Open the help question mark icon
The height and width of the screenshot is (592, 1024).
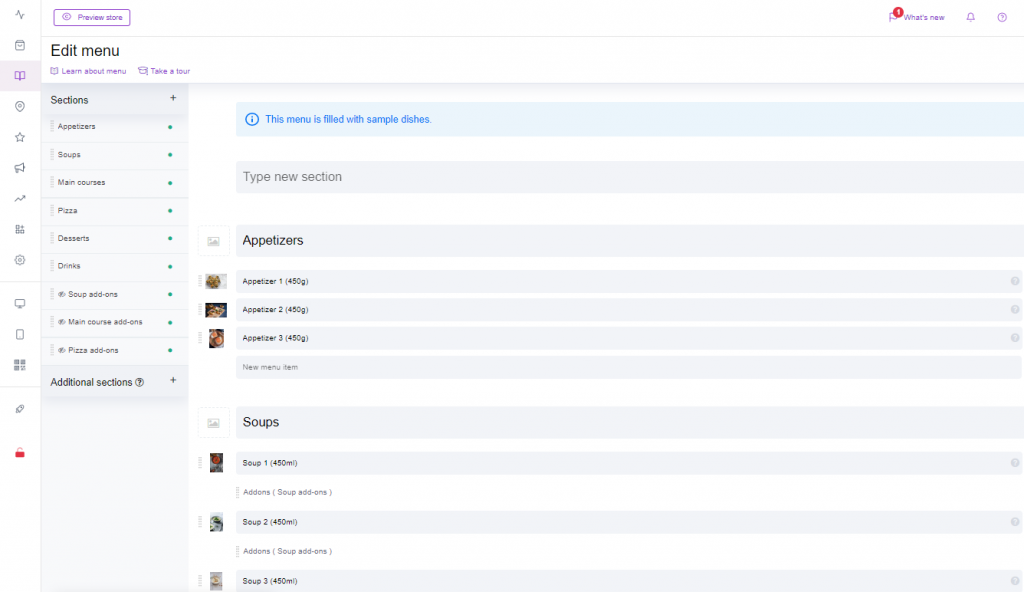point(1002,17)
